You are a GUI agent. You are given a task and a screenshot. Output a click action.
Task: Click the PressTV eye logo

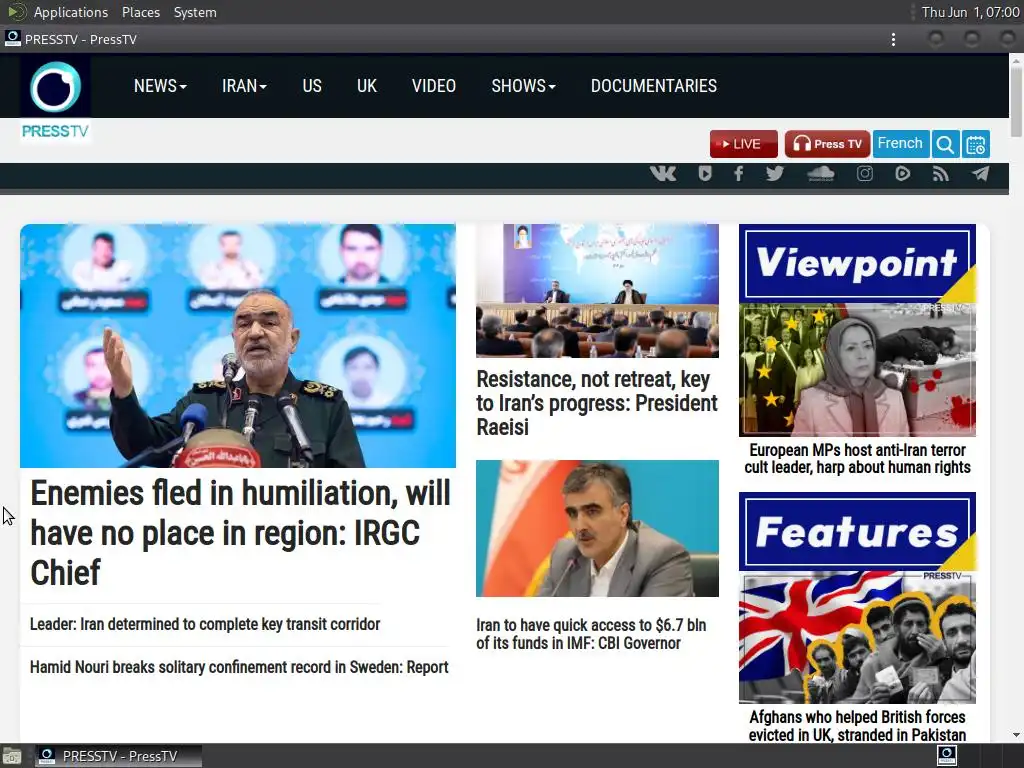point(56,87)
